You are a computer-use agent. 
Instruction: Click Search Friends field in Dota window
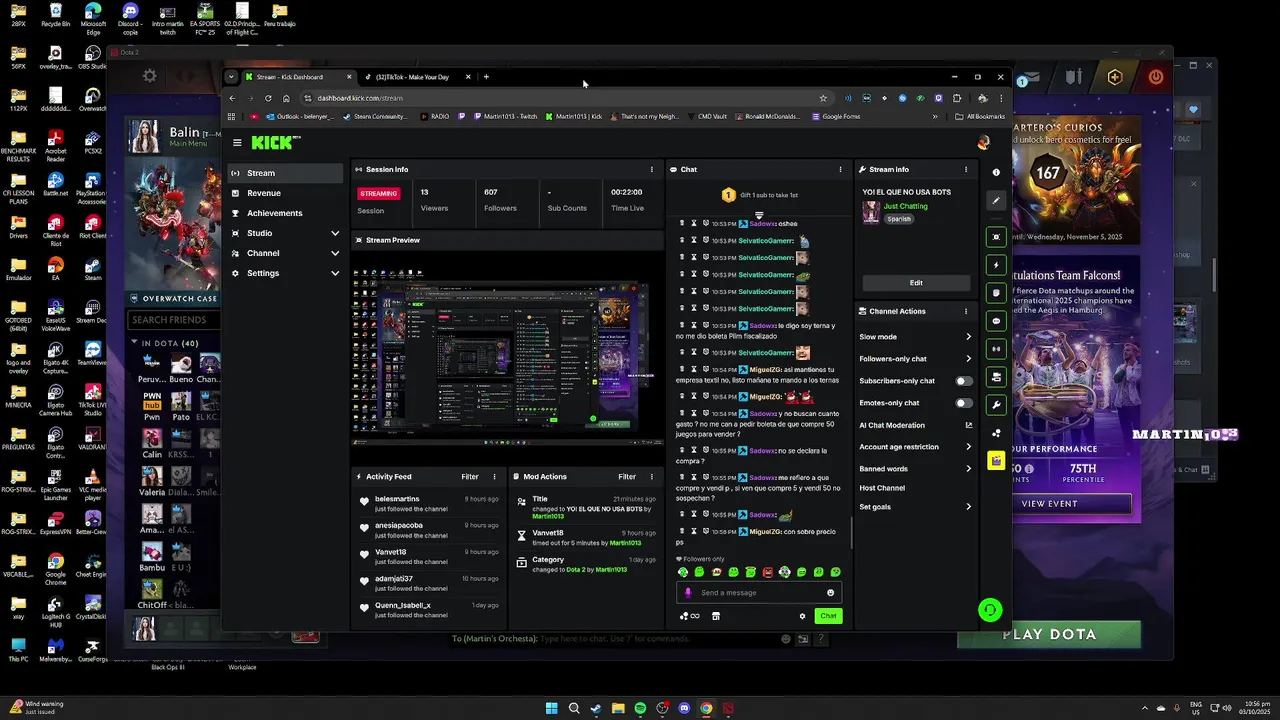coord(173,320)
